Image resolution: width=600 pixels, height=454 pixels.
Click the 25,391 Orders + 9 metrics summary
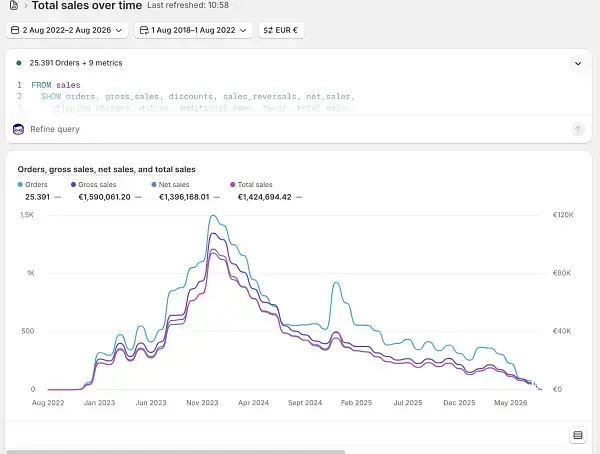76,63
